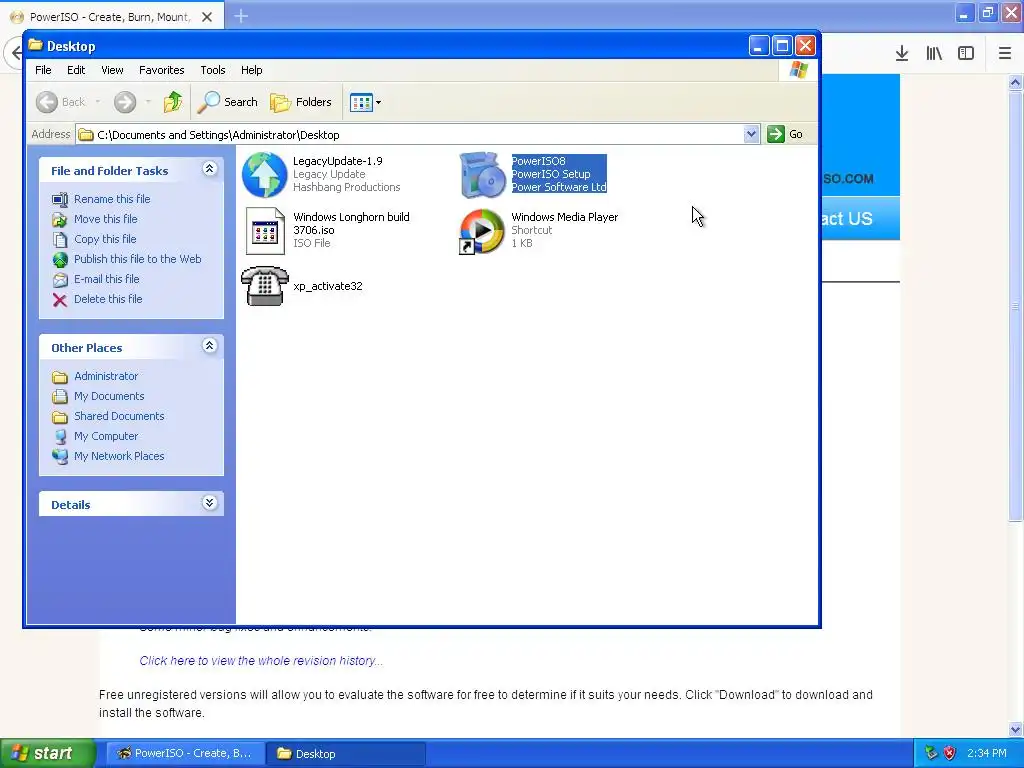
Task: Click Publish this file to the Web
Action: coord(137,259)
